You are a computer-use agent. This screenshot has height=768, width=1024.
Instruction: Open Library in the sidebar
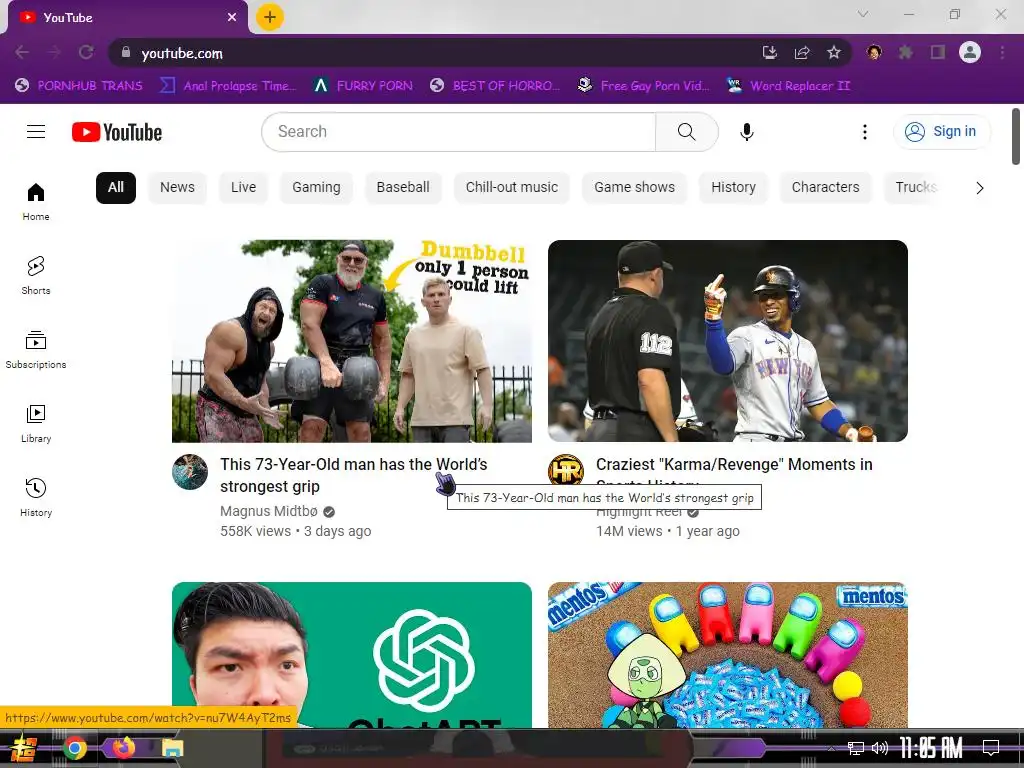36,424
